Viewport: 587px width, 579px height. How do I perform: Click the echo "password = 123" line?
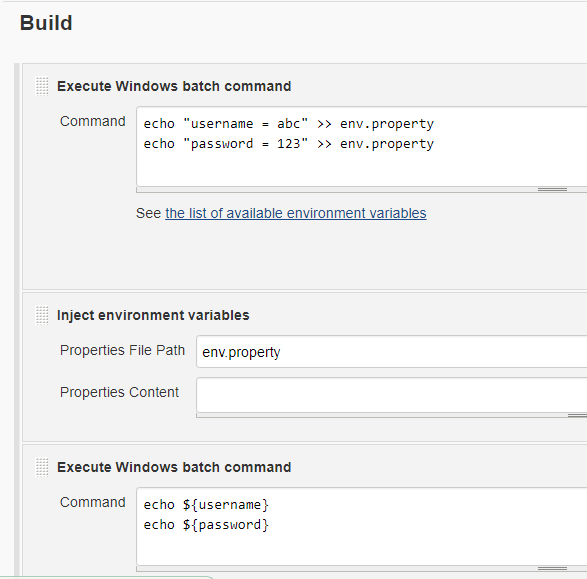point(289,144)
